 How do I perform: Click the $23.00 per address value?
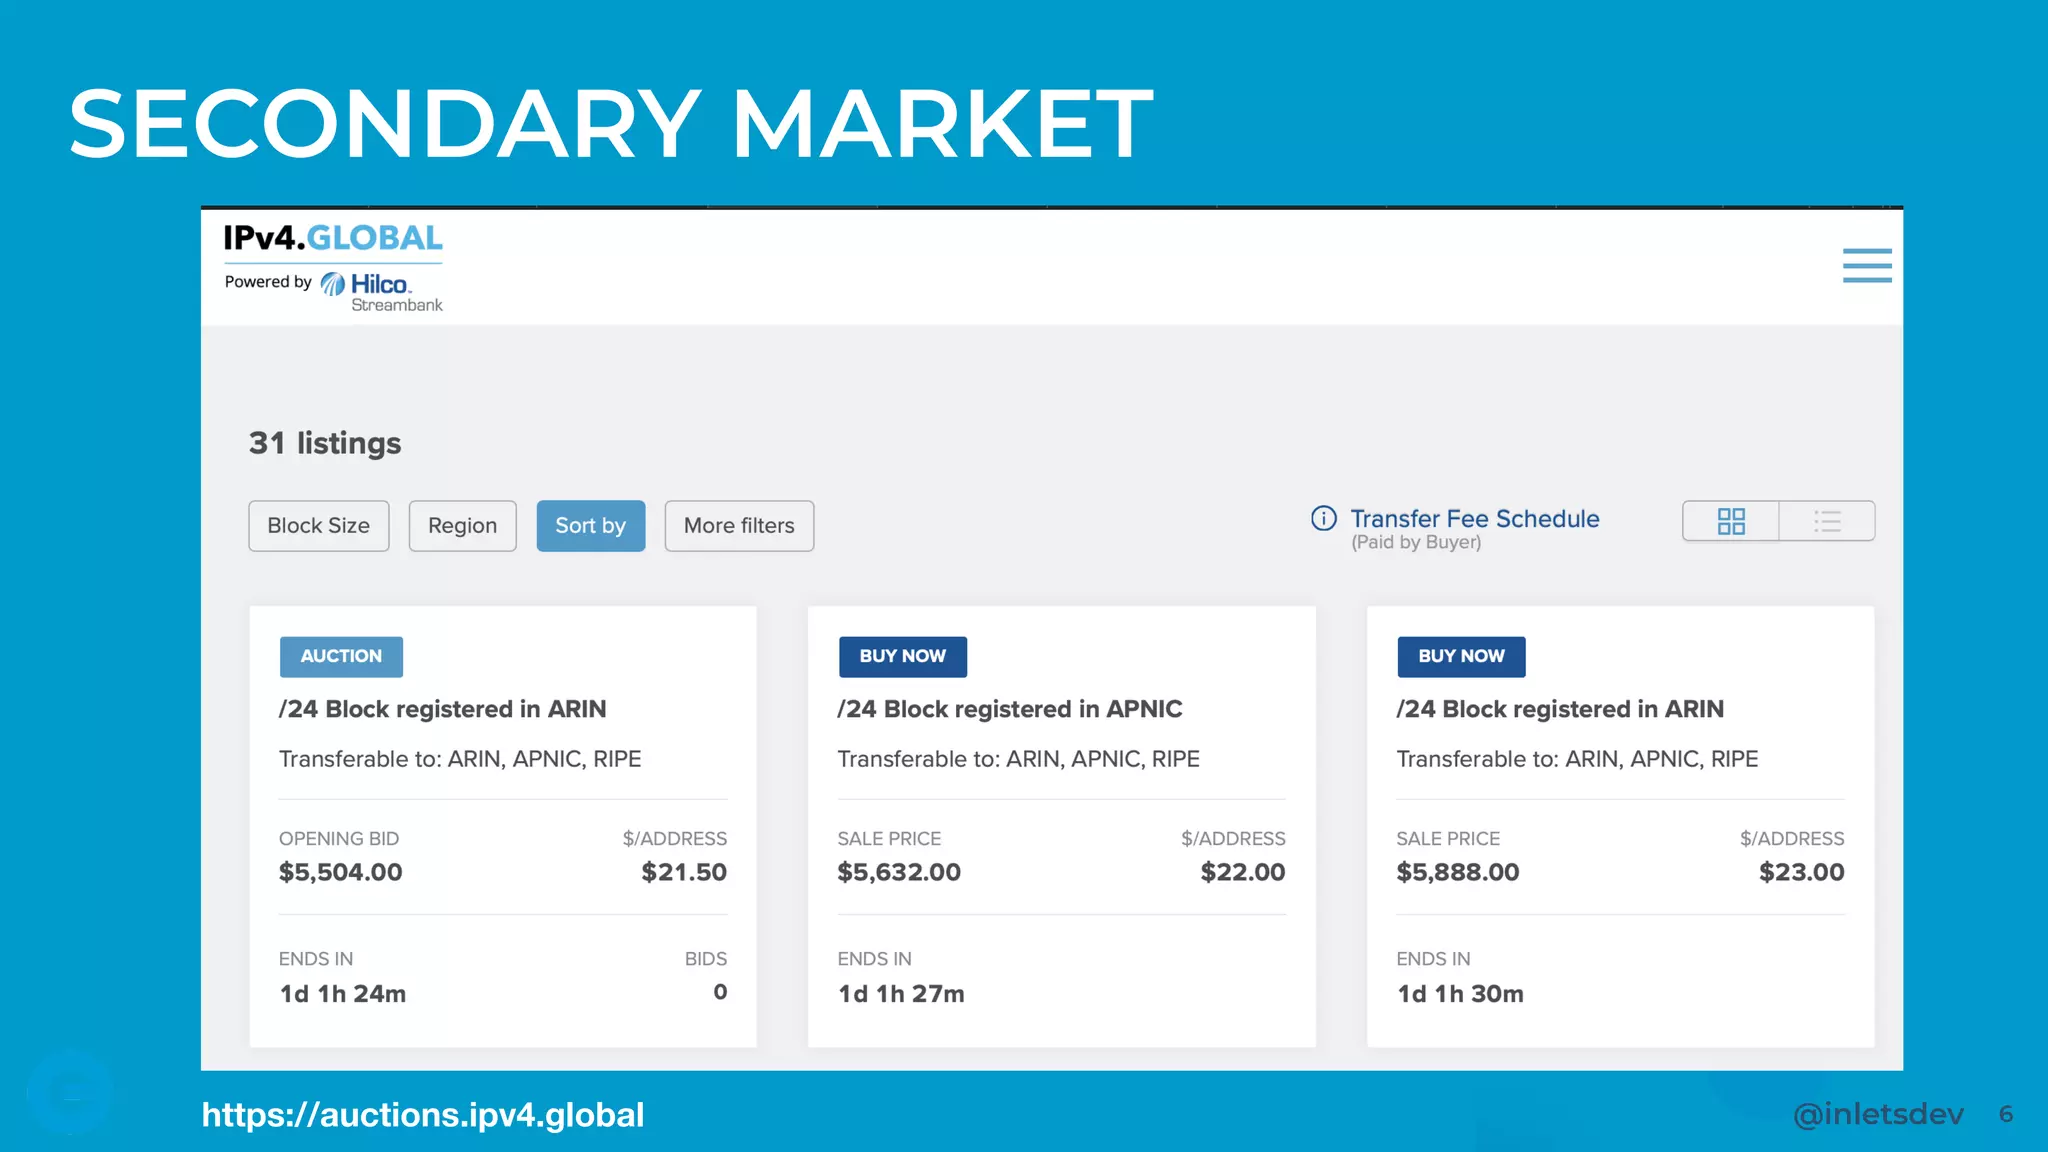[x=1802, y=872]
